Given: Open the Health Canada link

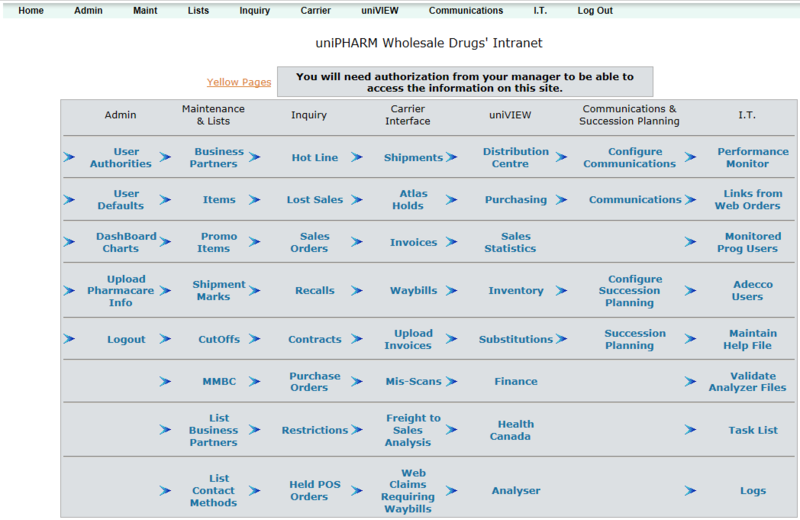Looking at the screenshot, I should [512, 430].
